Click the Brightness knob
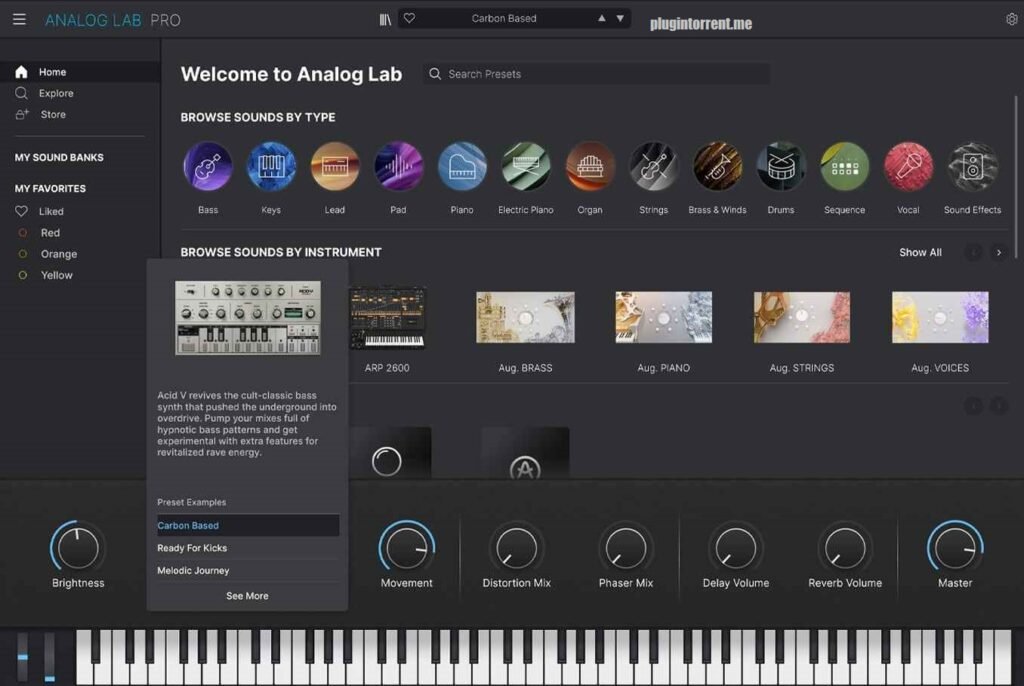 tap(78, 547)
